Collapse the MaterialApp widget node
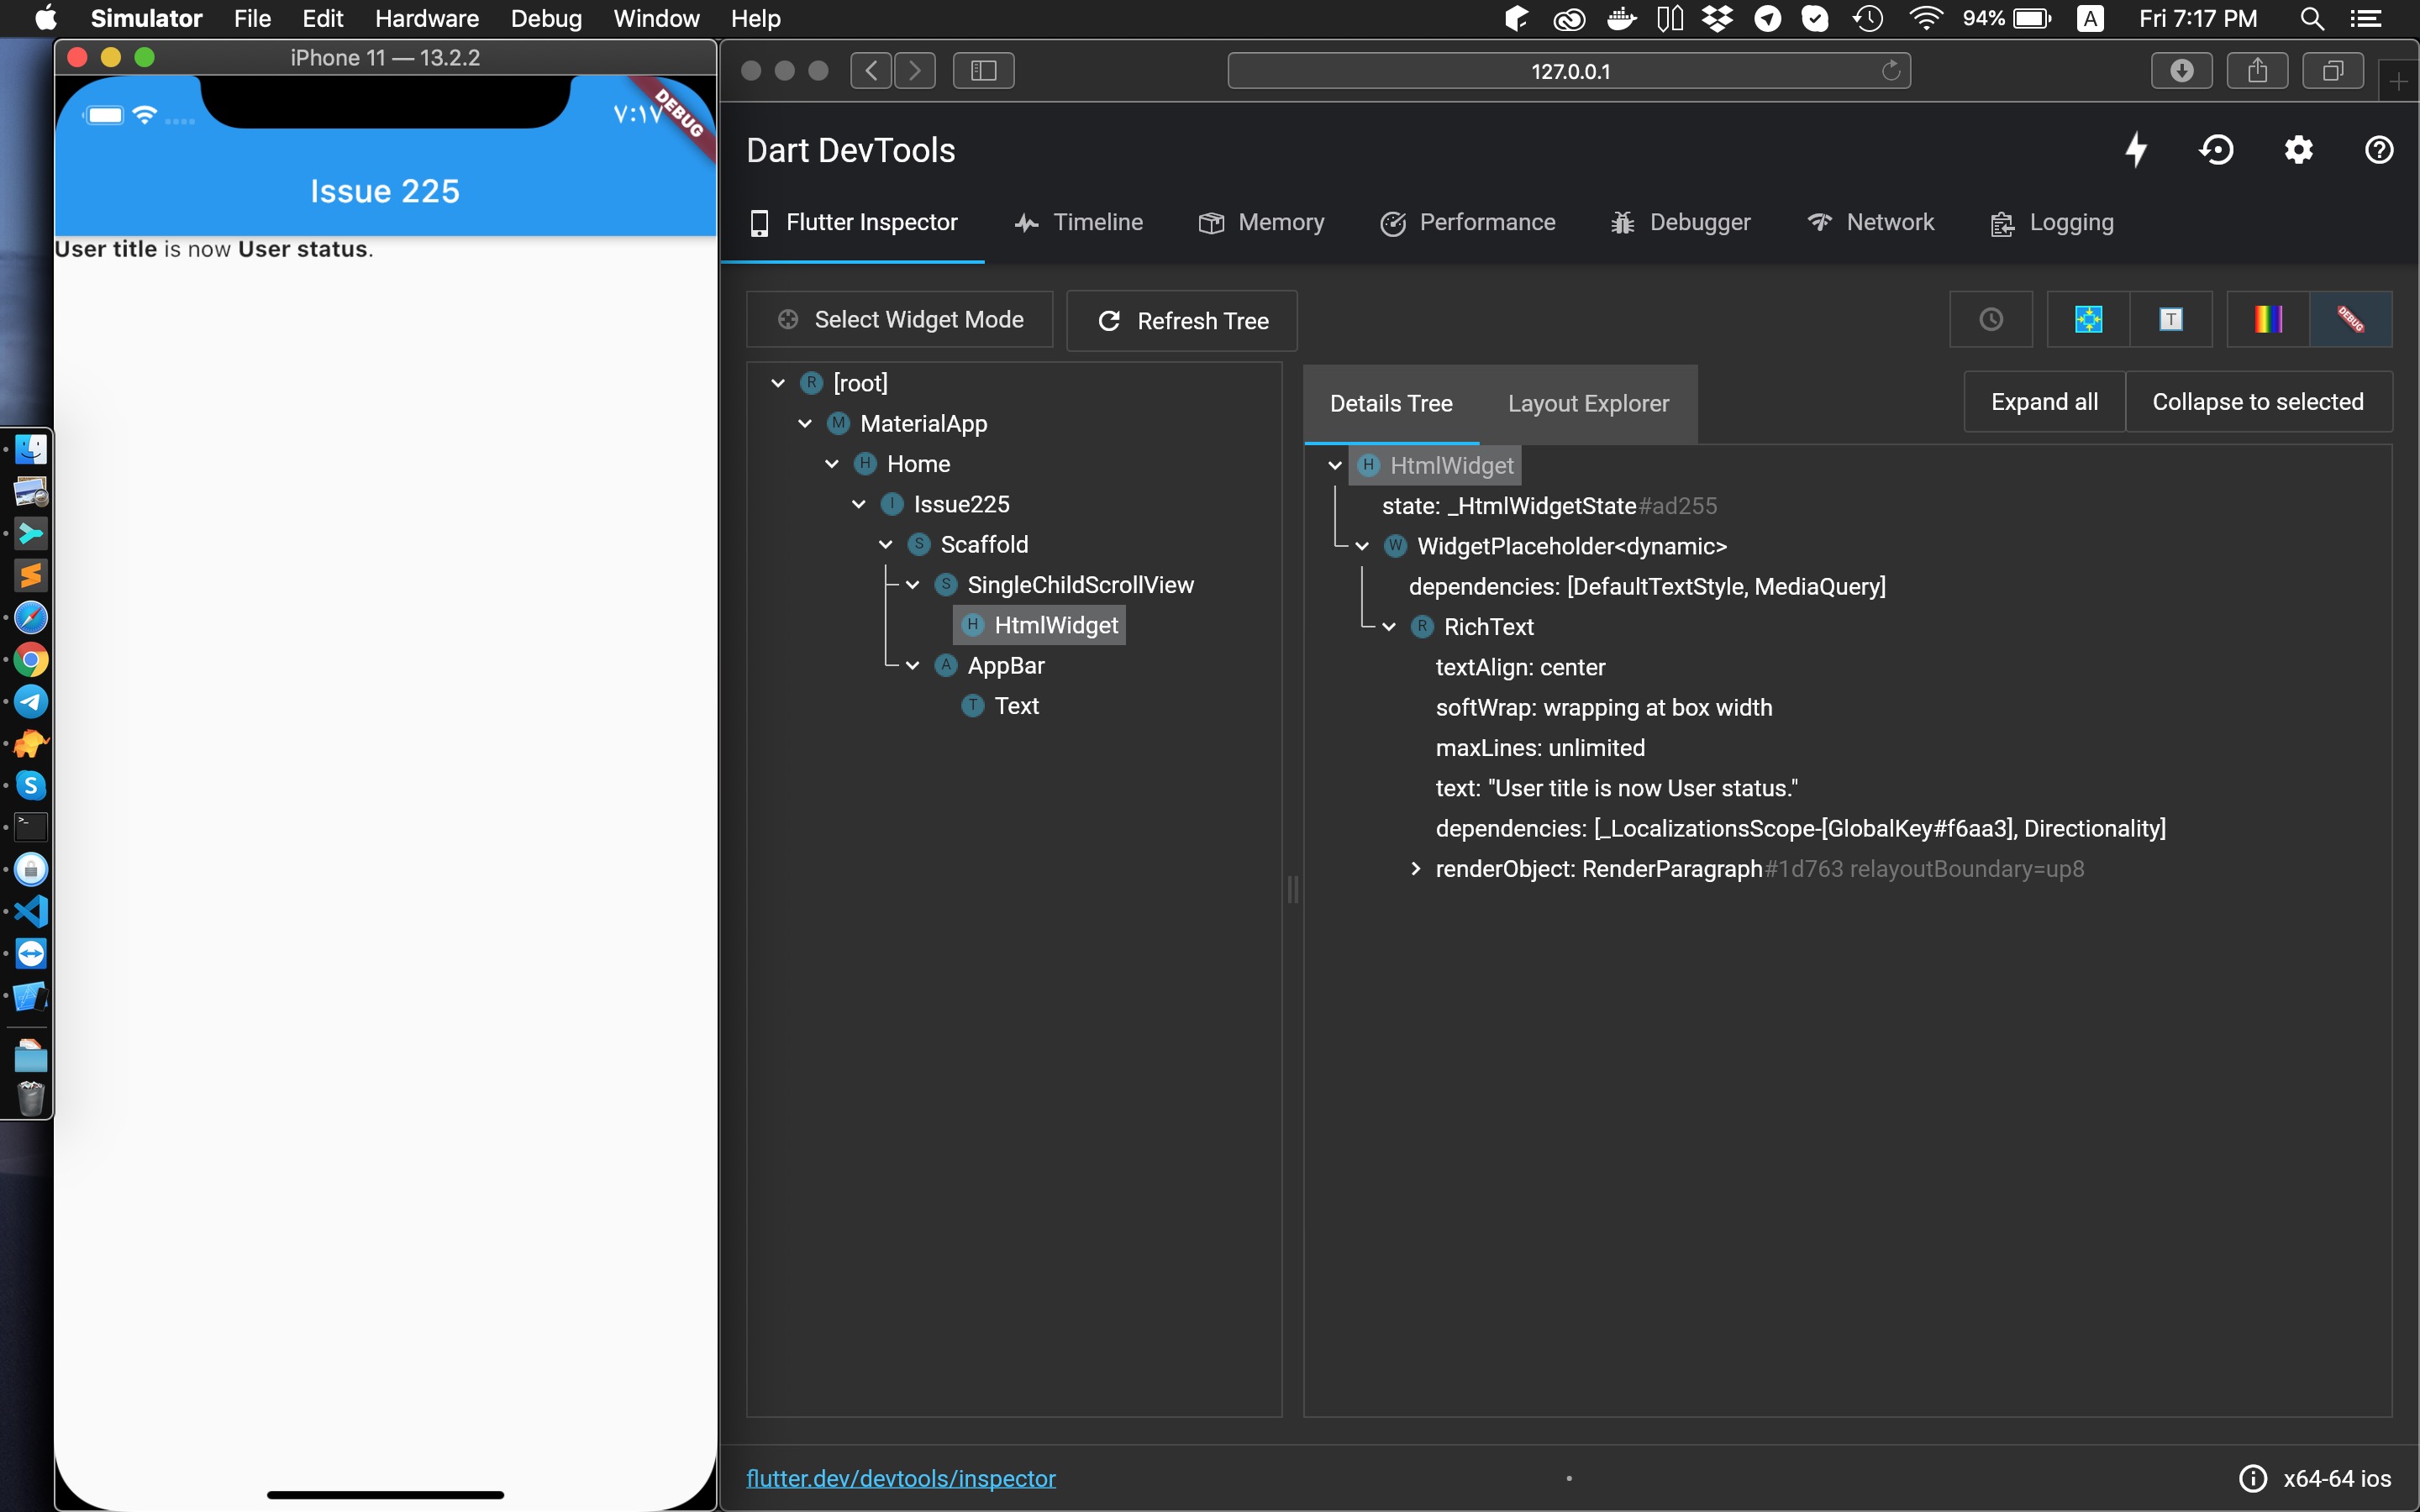Screen dimensions: 2420x1512 [x=806, y=423]
